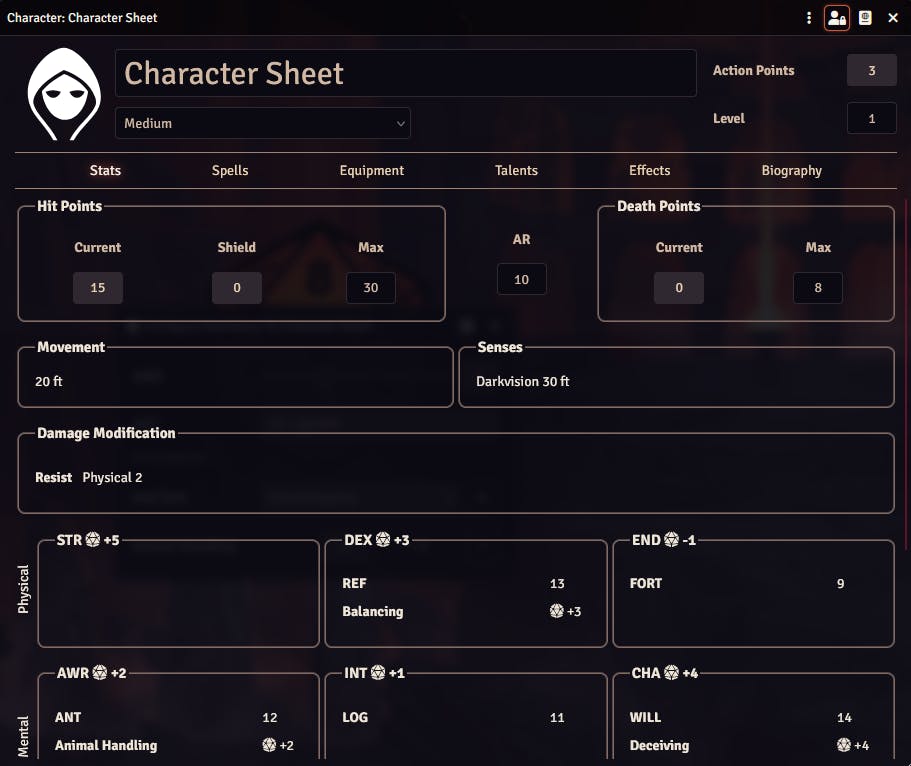Image resolution: width=911 pixels, height=766 pixels.
Task: Edit the Max Hit Points field
Action: [370, 288]
